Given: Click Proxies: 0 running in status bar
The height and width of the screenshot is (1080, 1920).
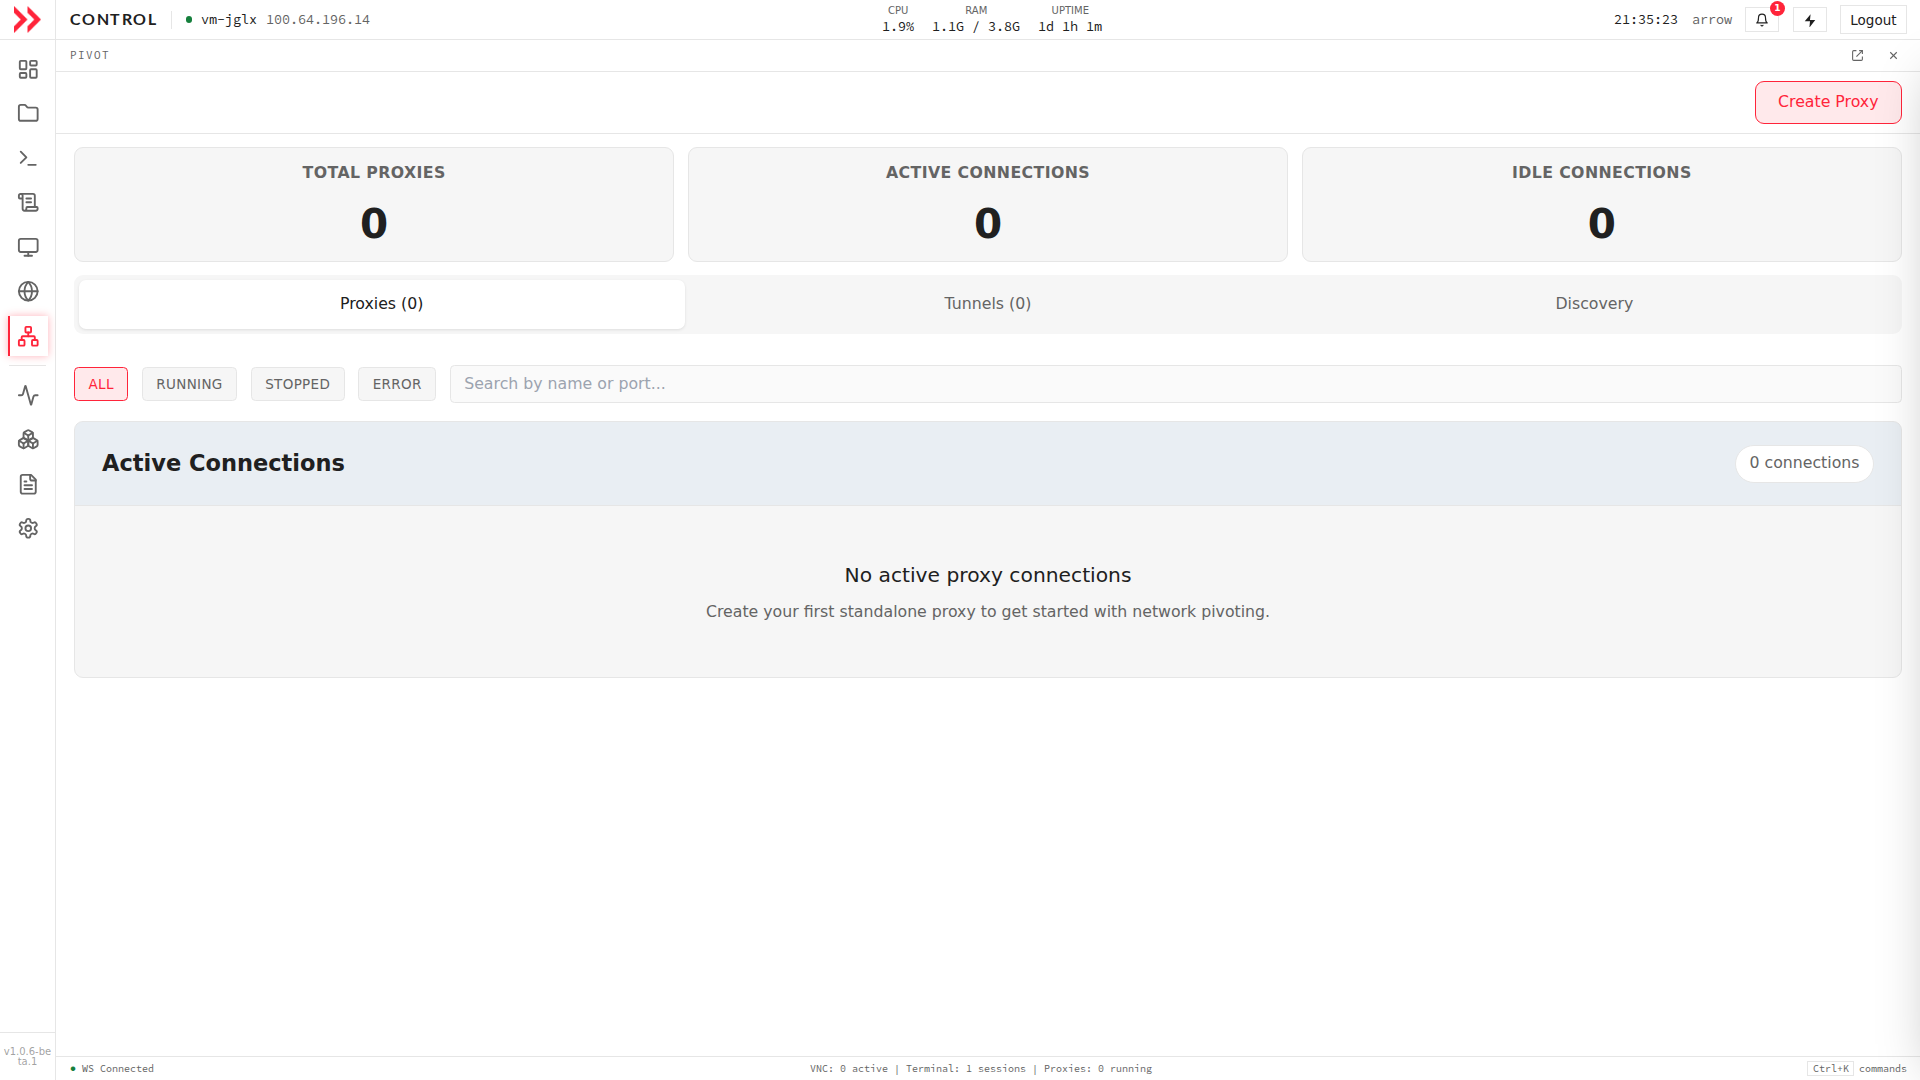Looking at the screenshot, I should coord(1098,1069).
